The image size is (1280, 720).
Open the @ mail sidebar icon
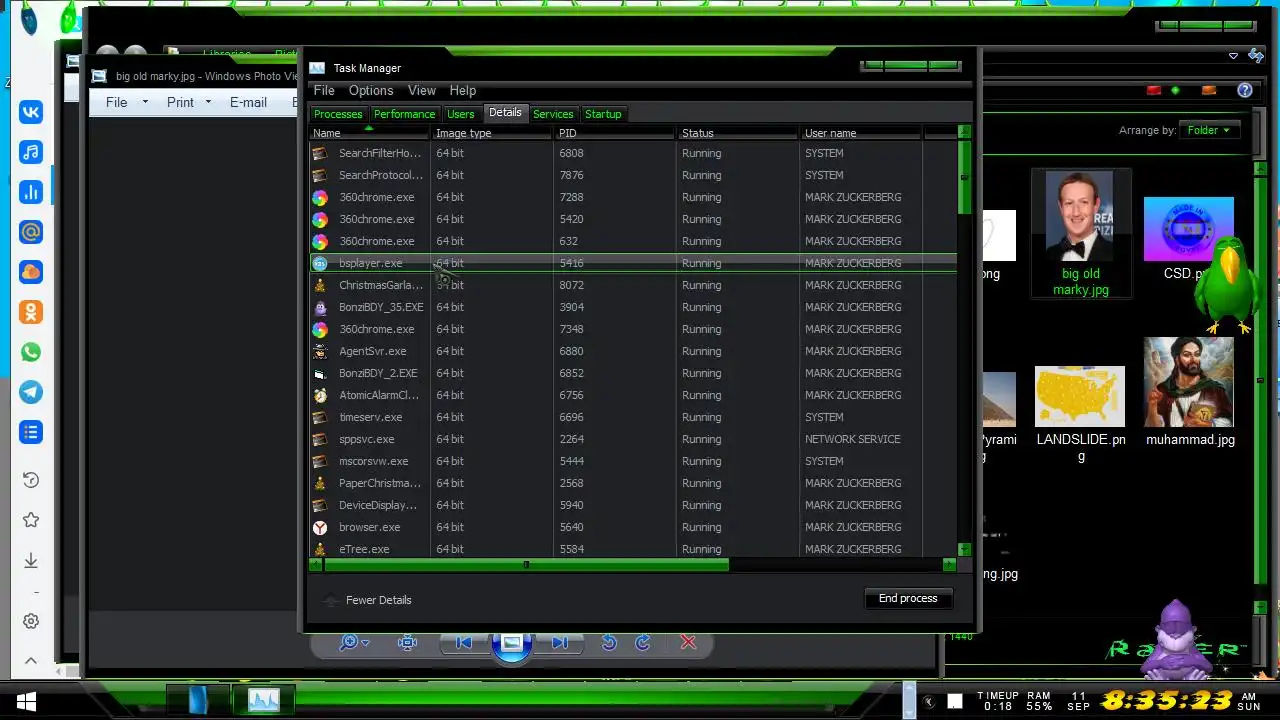[x=31, y=232]
